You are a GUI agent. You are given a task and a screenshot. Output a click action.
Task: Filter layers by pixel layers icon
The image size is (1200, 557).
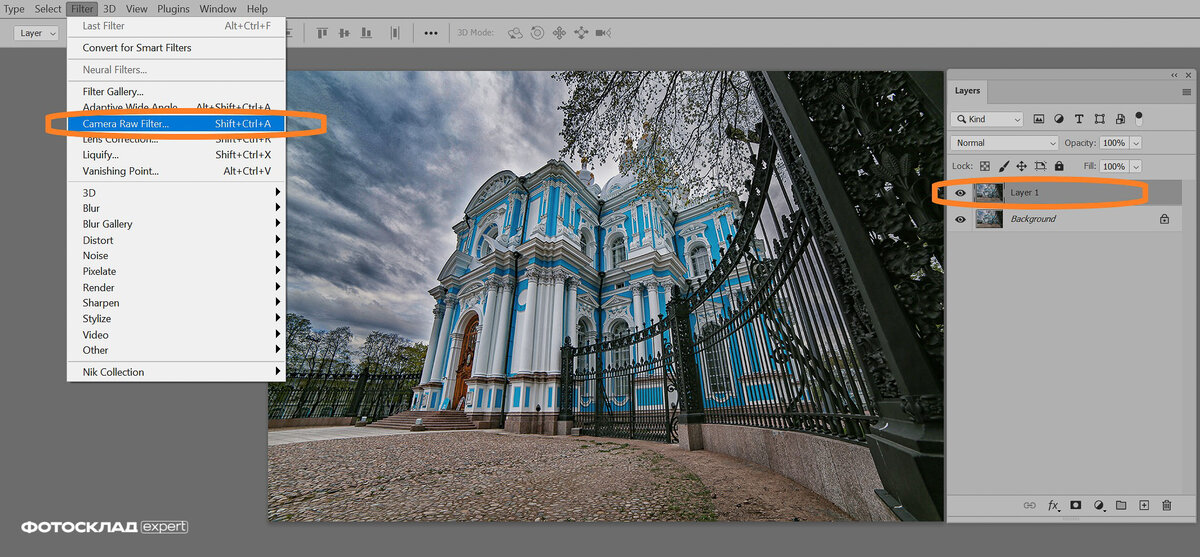tap(1039, 119)
